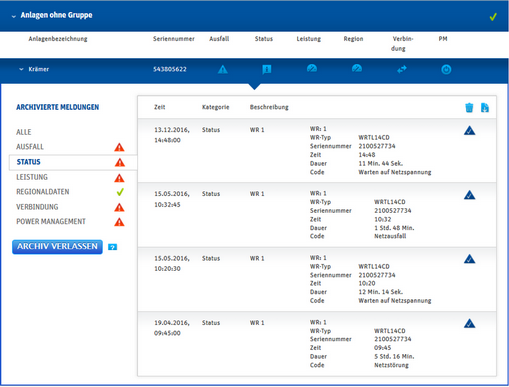The width and height of the screenshot is (509, 387).
Task: Click the ARCHIV VERLASSEN button
Action: click(x=57, y=247)
